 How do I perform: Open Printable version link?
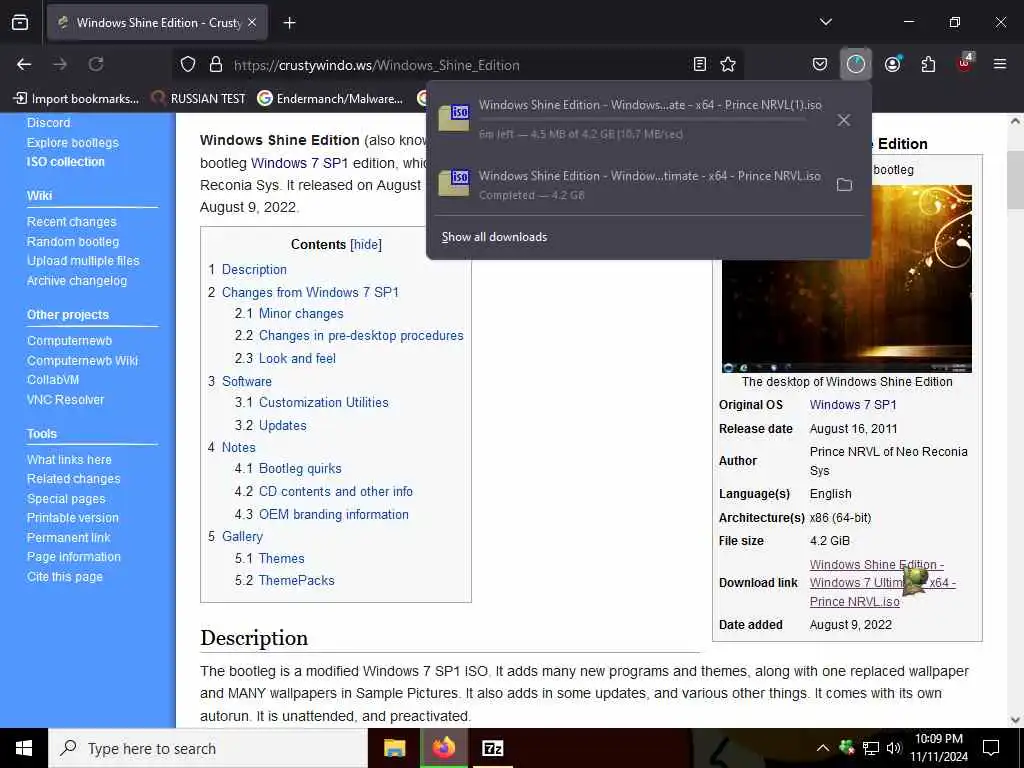coord(72,518)
